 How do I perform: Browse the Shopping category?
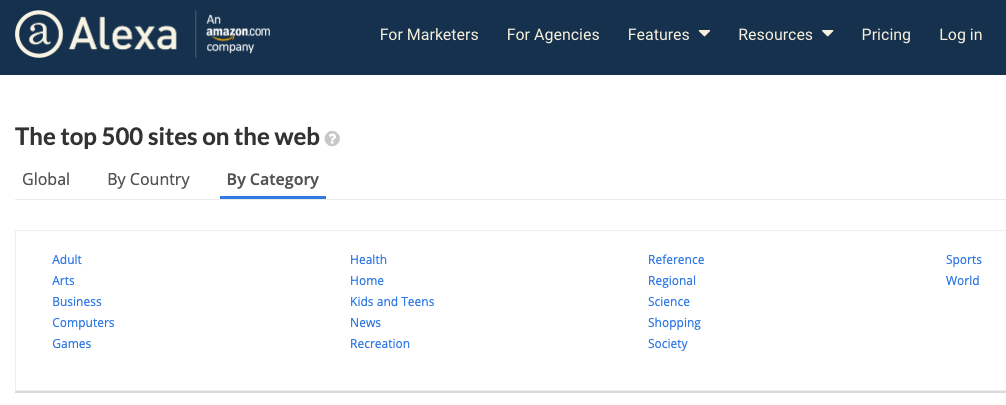click(x=674, y=323)
